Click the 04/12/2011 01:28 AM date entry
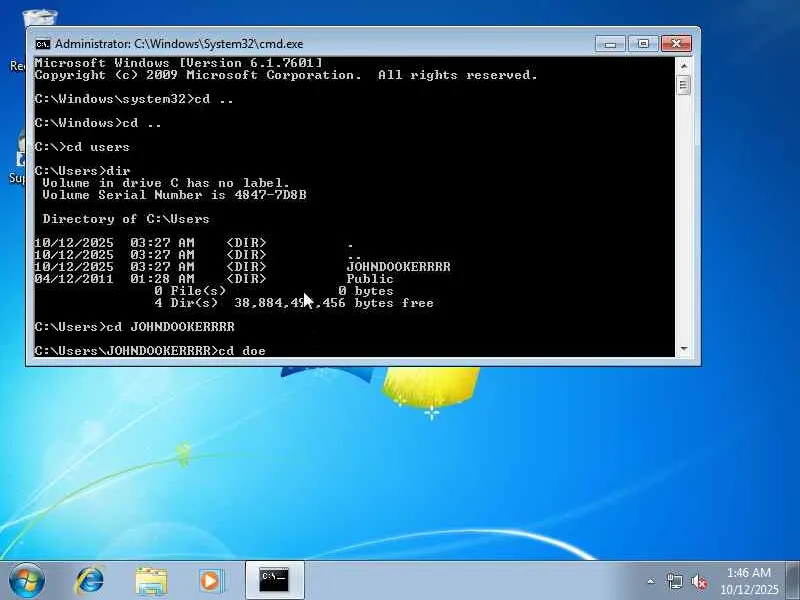This screenshot has height=600, width=800. 114,279
